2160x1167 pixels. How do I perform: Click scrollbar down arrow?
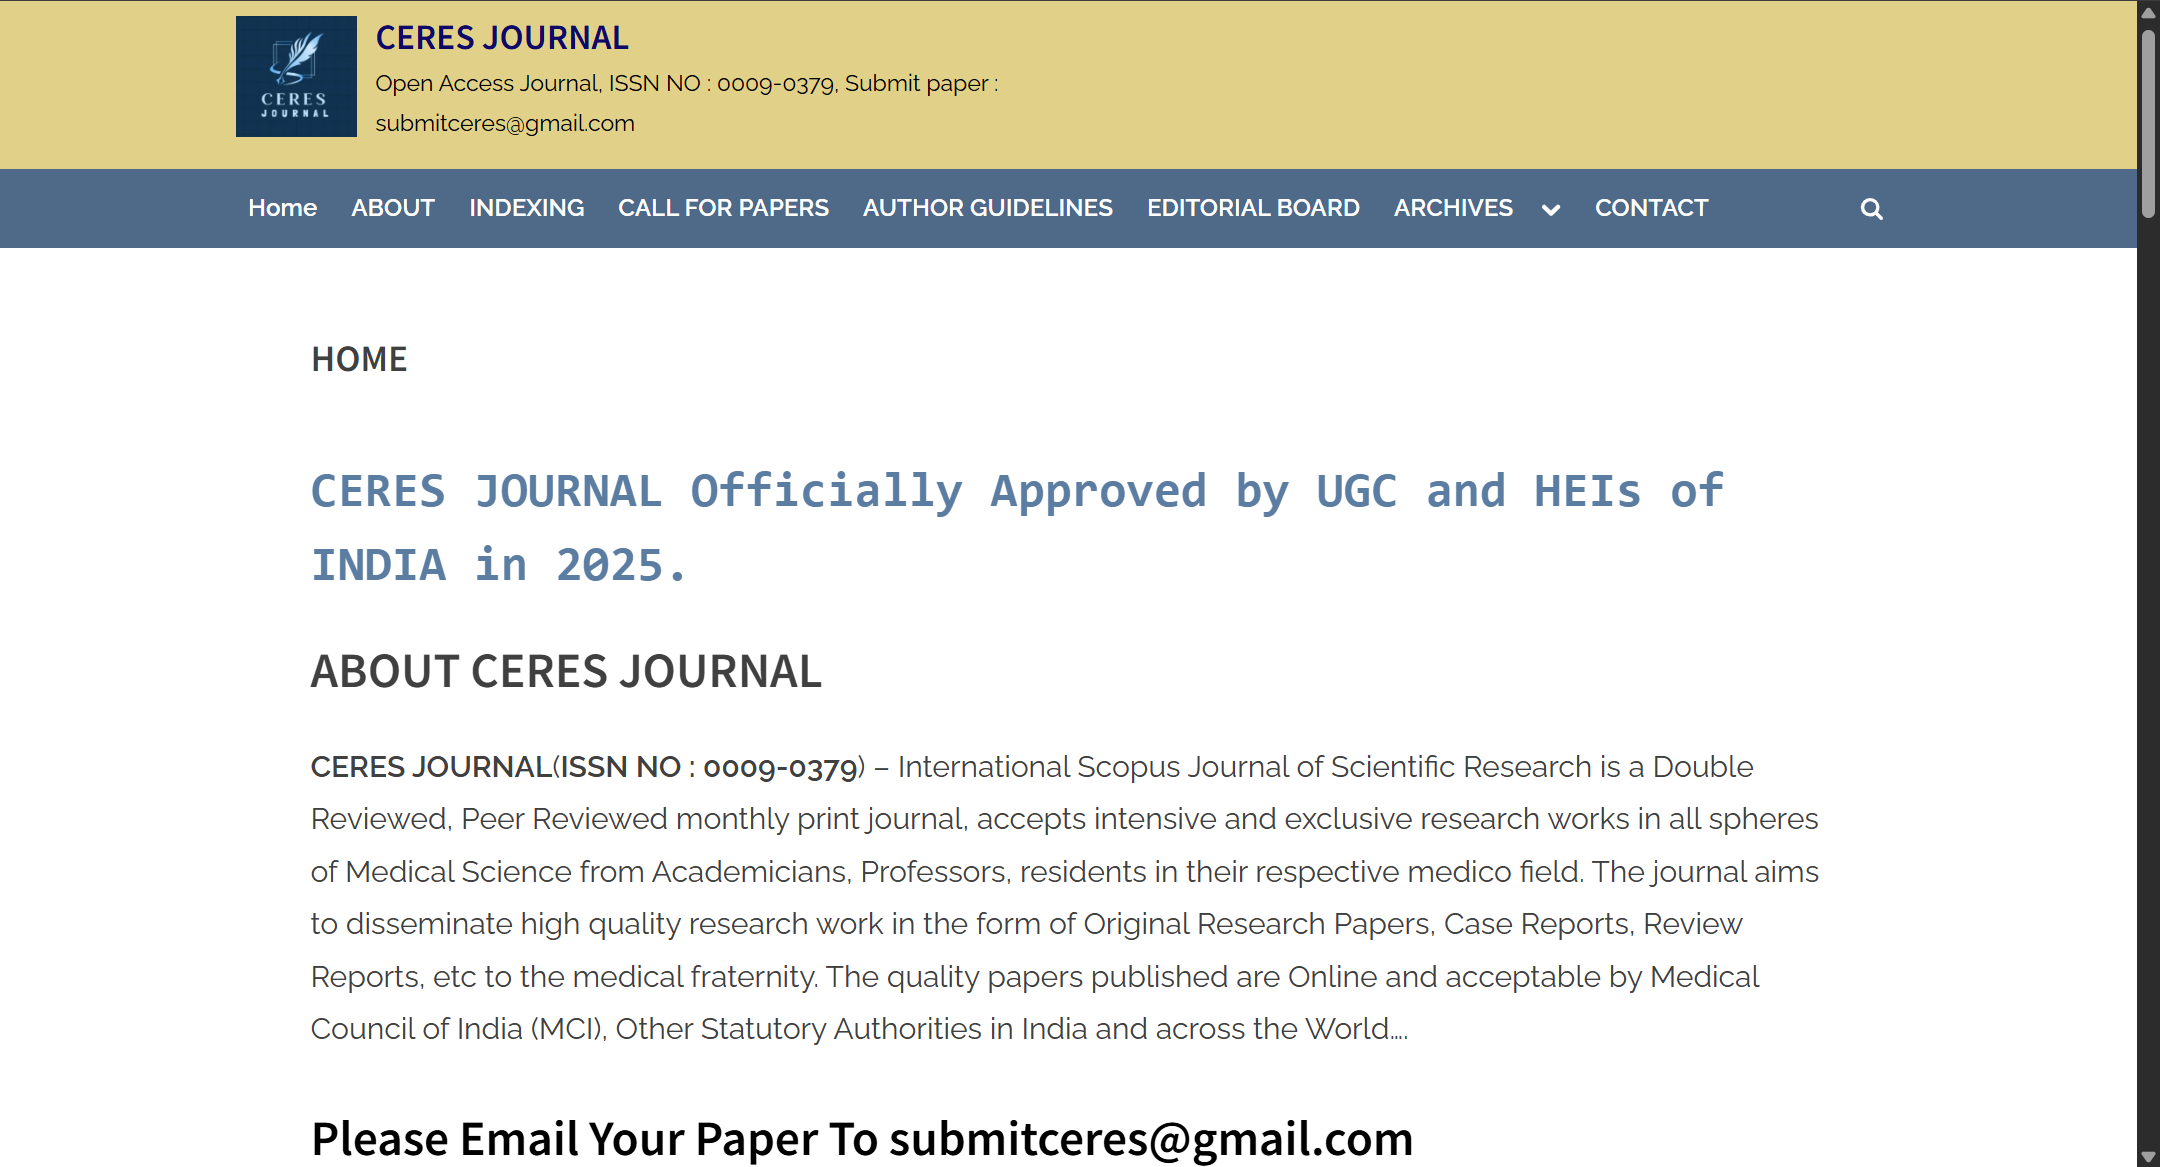pyautogui.click(x=2148, y=1156)
